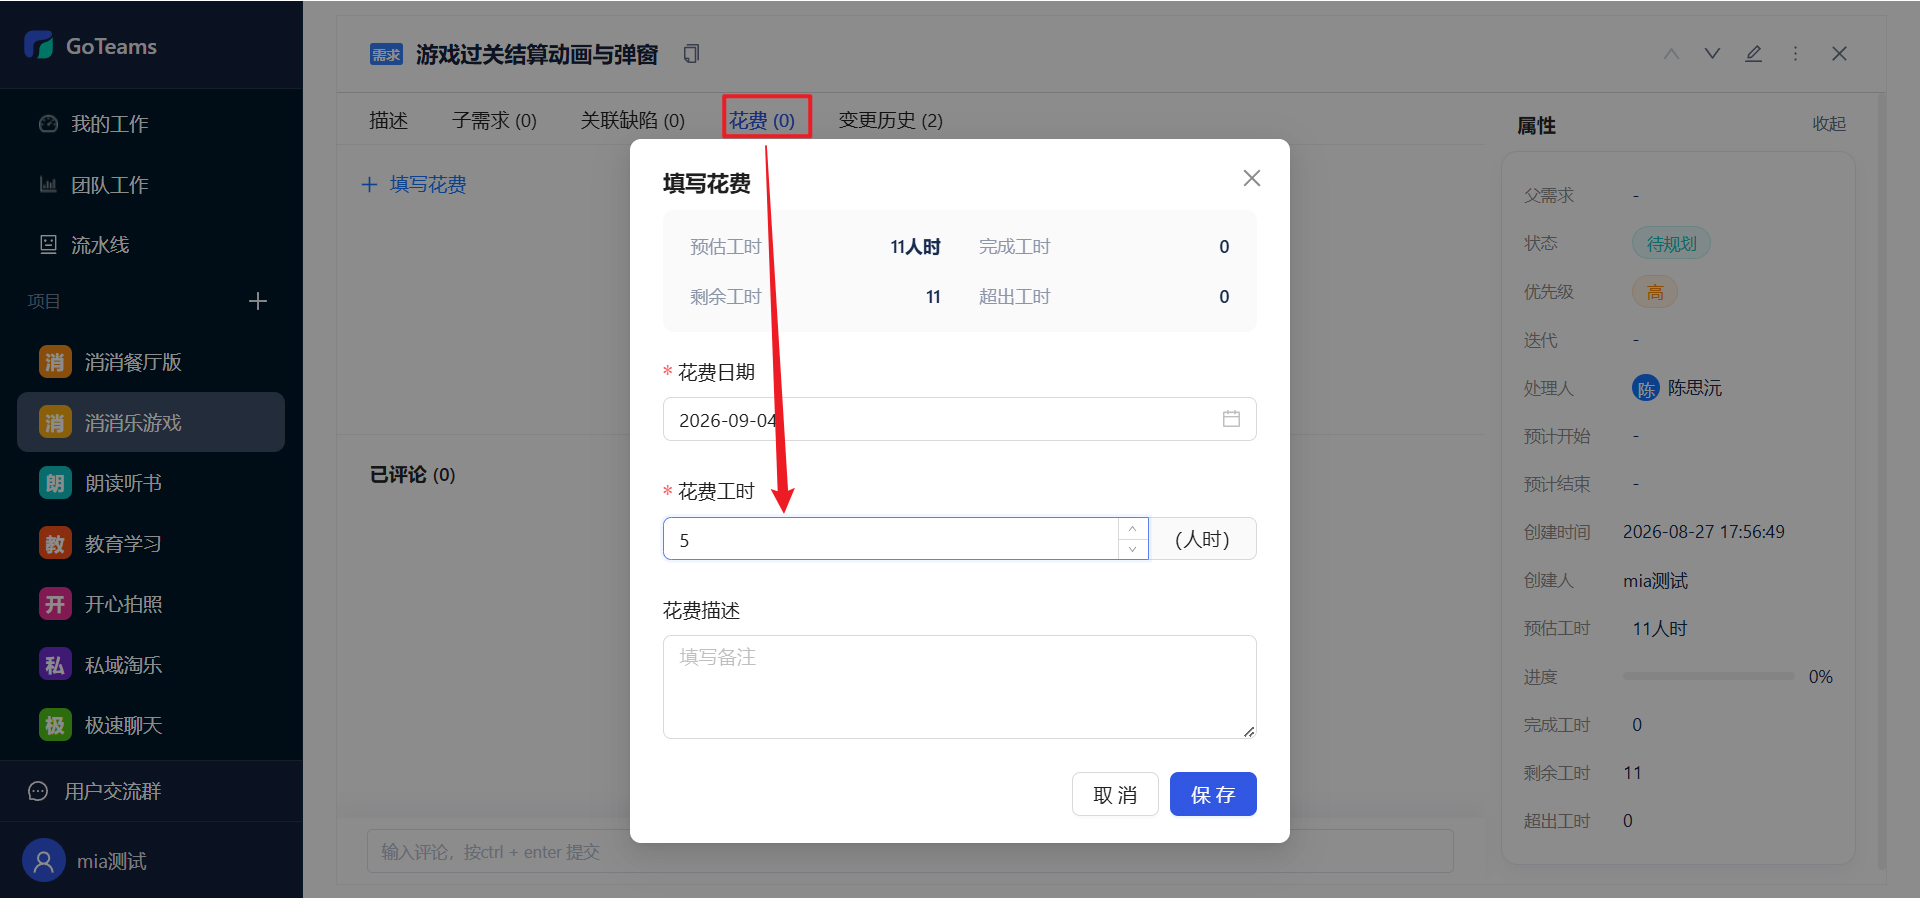Change the assignee 陈思沅
1920x898 pixels.
1677,388
